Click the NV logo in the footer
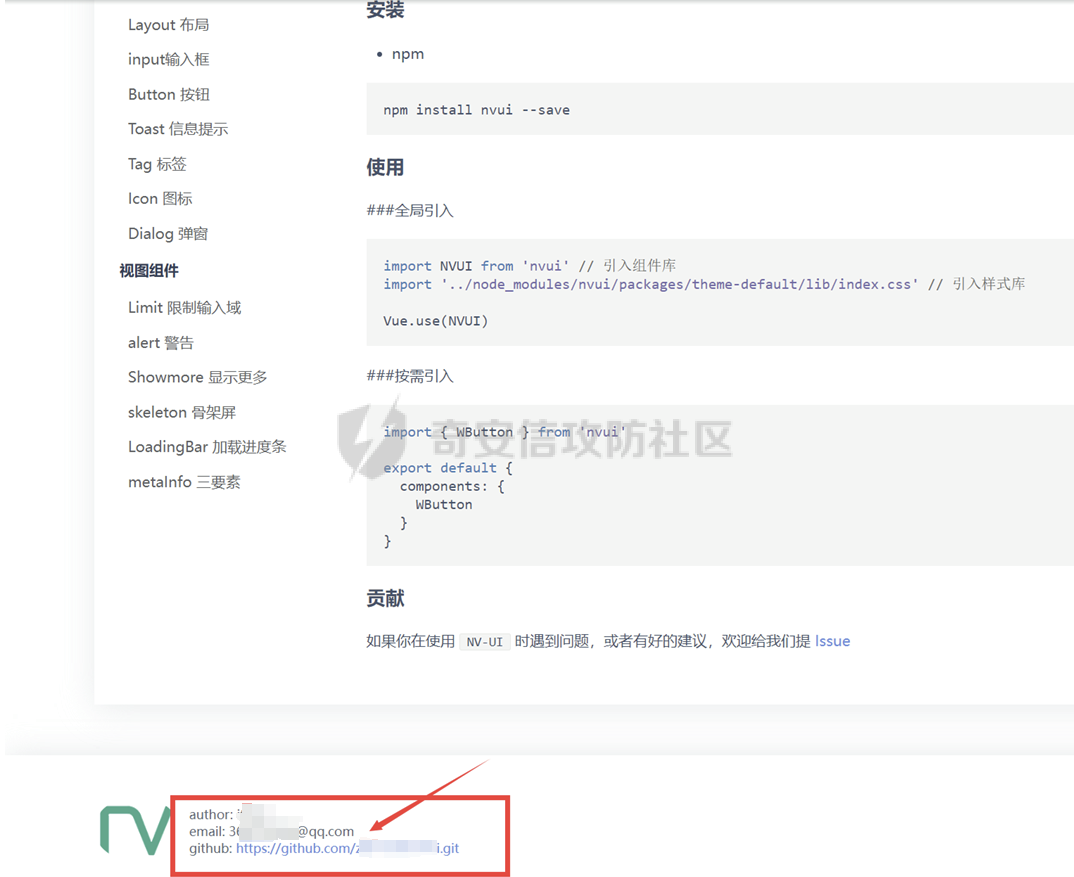This screenshot has height=877, width=1074. point(135,830)
